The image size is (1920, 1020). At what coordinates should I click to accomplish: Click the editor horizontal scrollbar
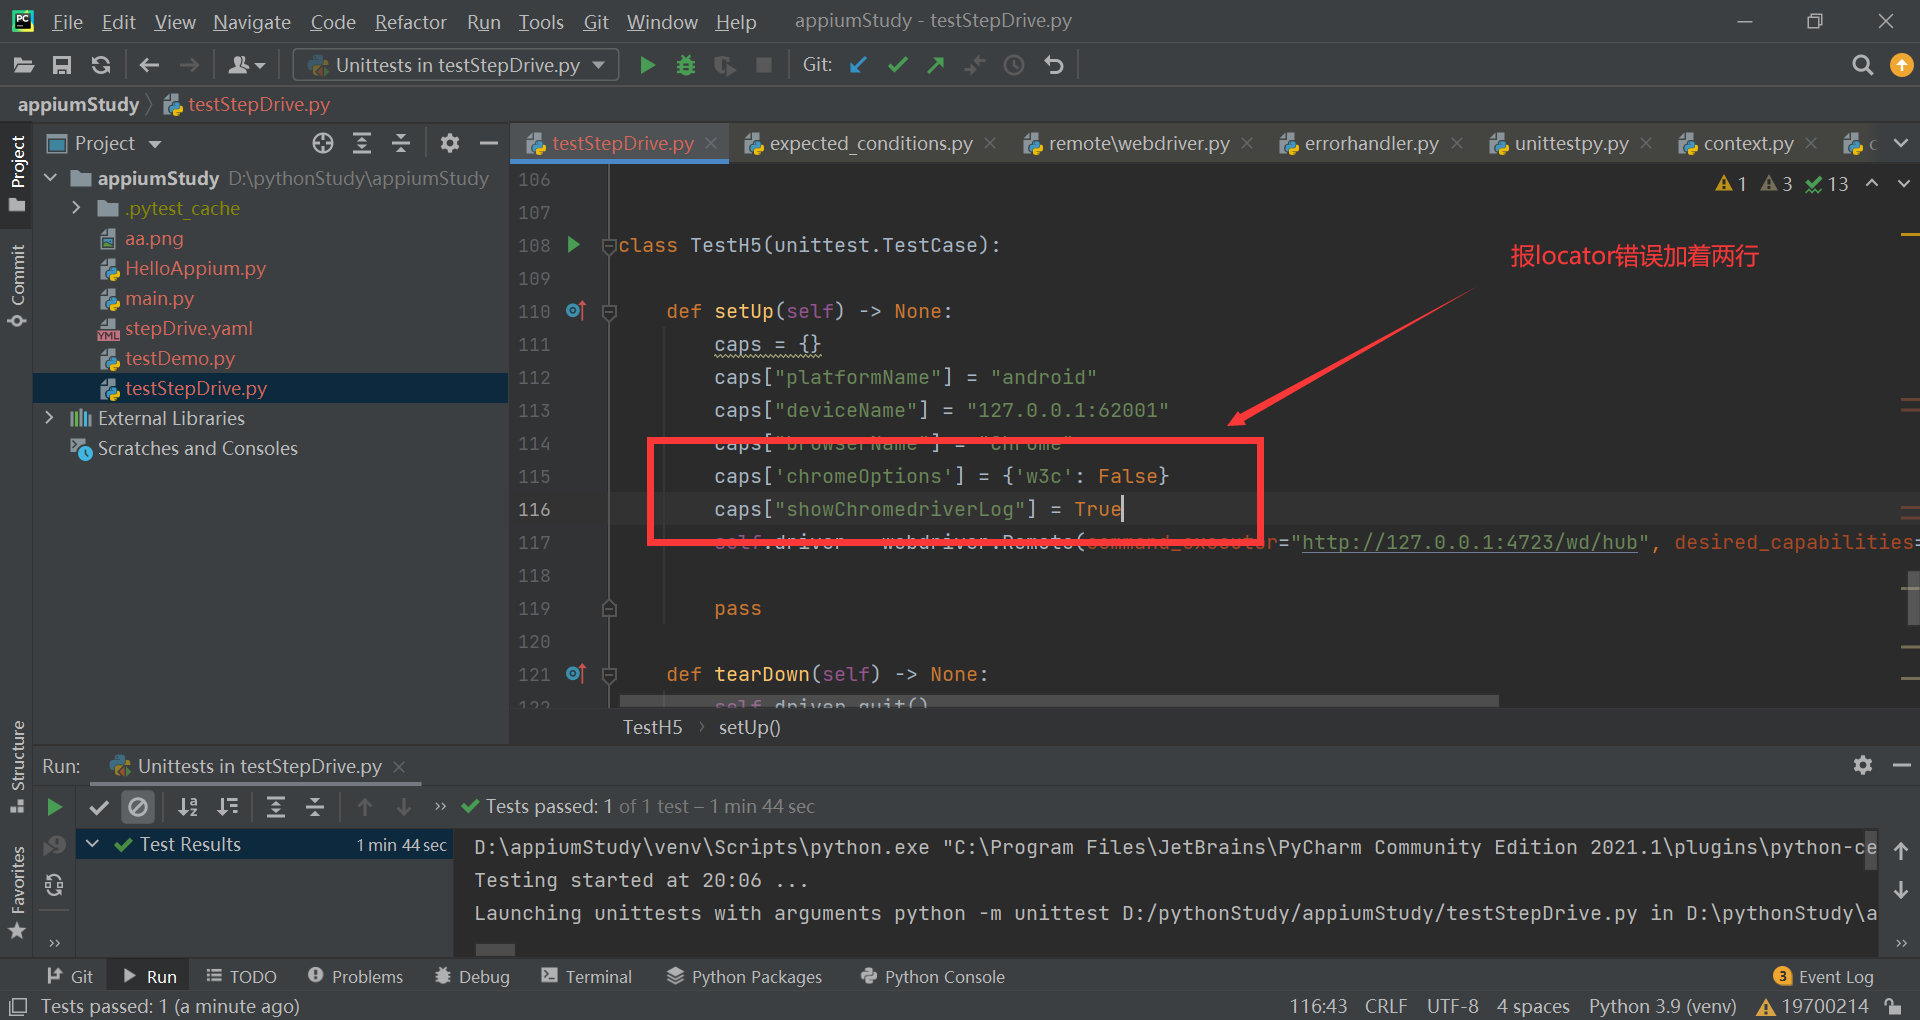[x=1058, y=701]
